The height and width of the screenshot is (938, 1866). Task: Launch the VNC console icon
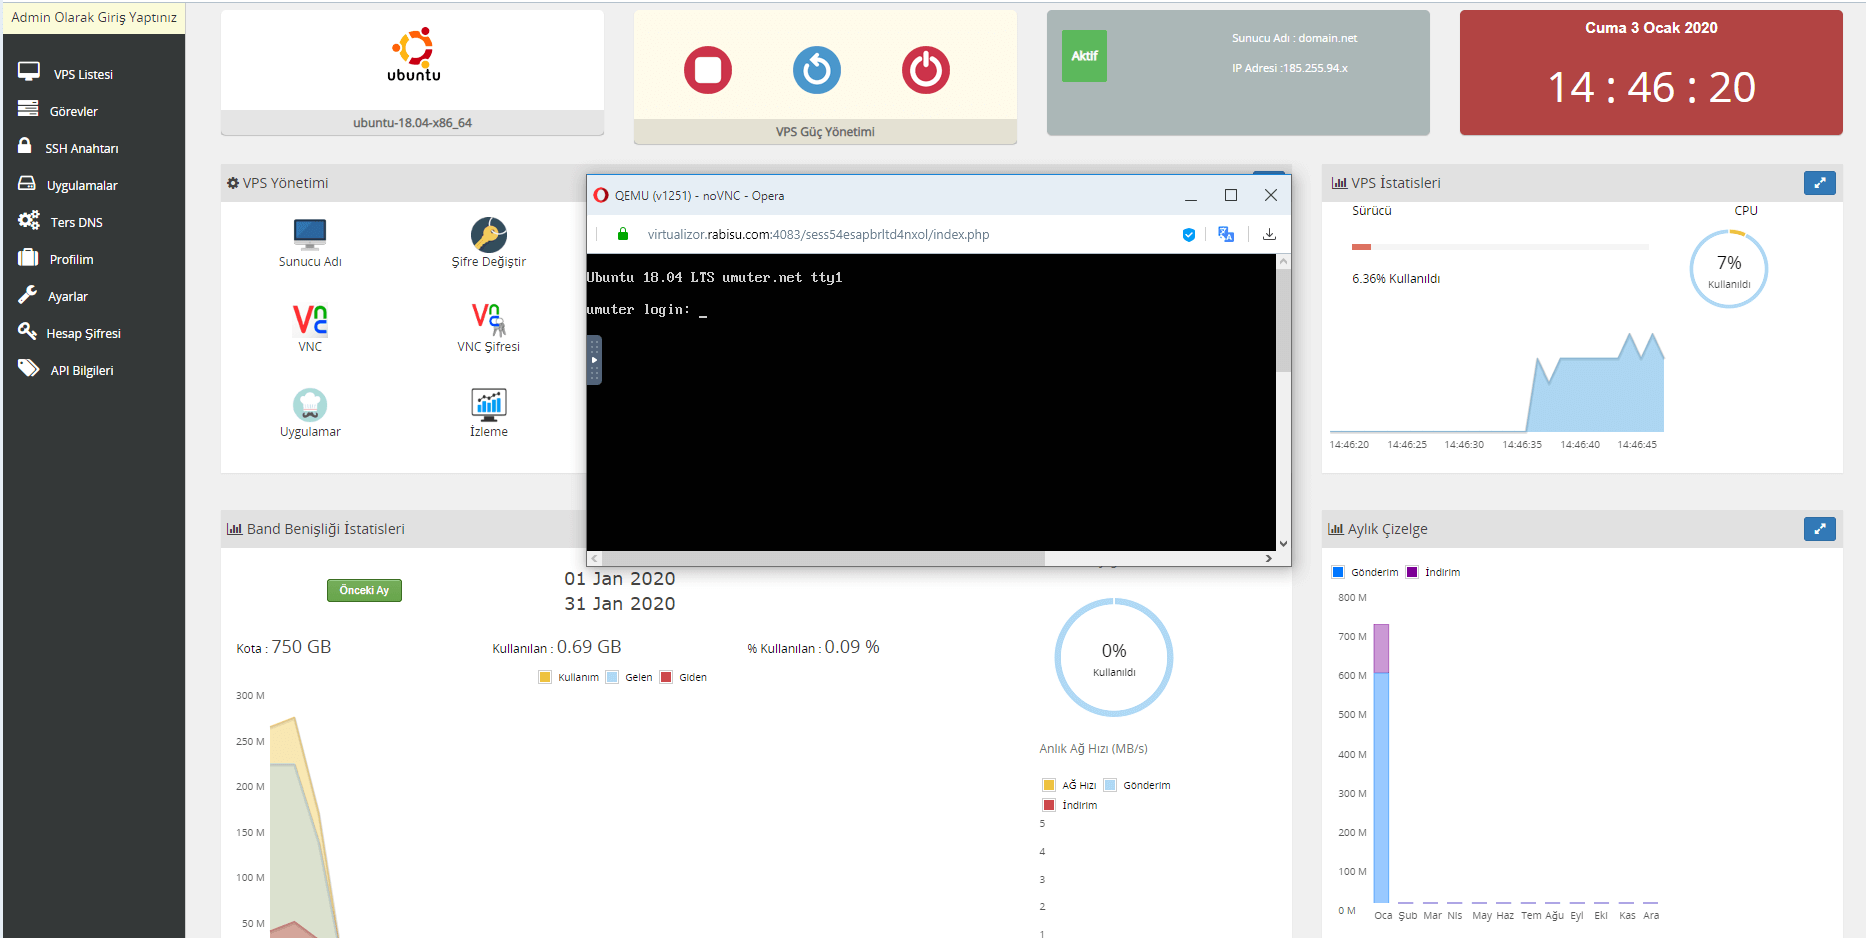[x=310, y=326]
